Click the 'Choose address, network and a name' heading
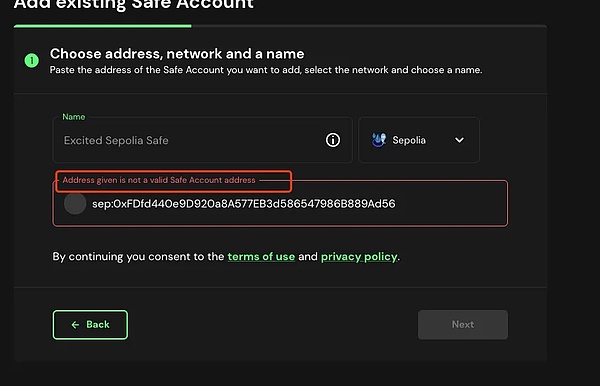The width and height of the screenshot is (600, 386). tap(177, 54)
